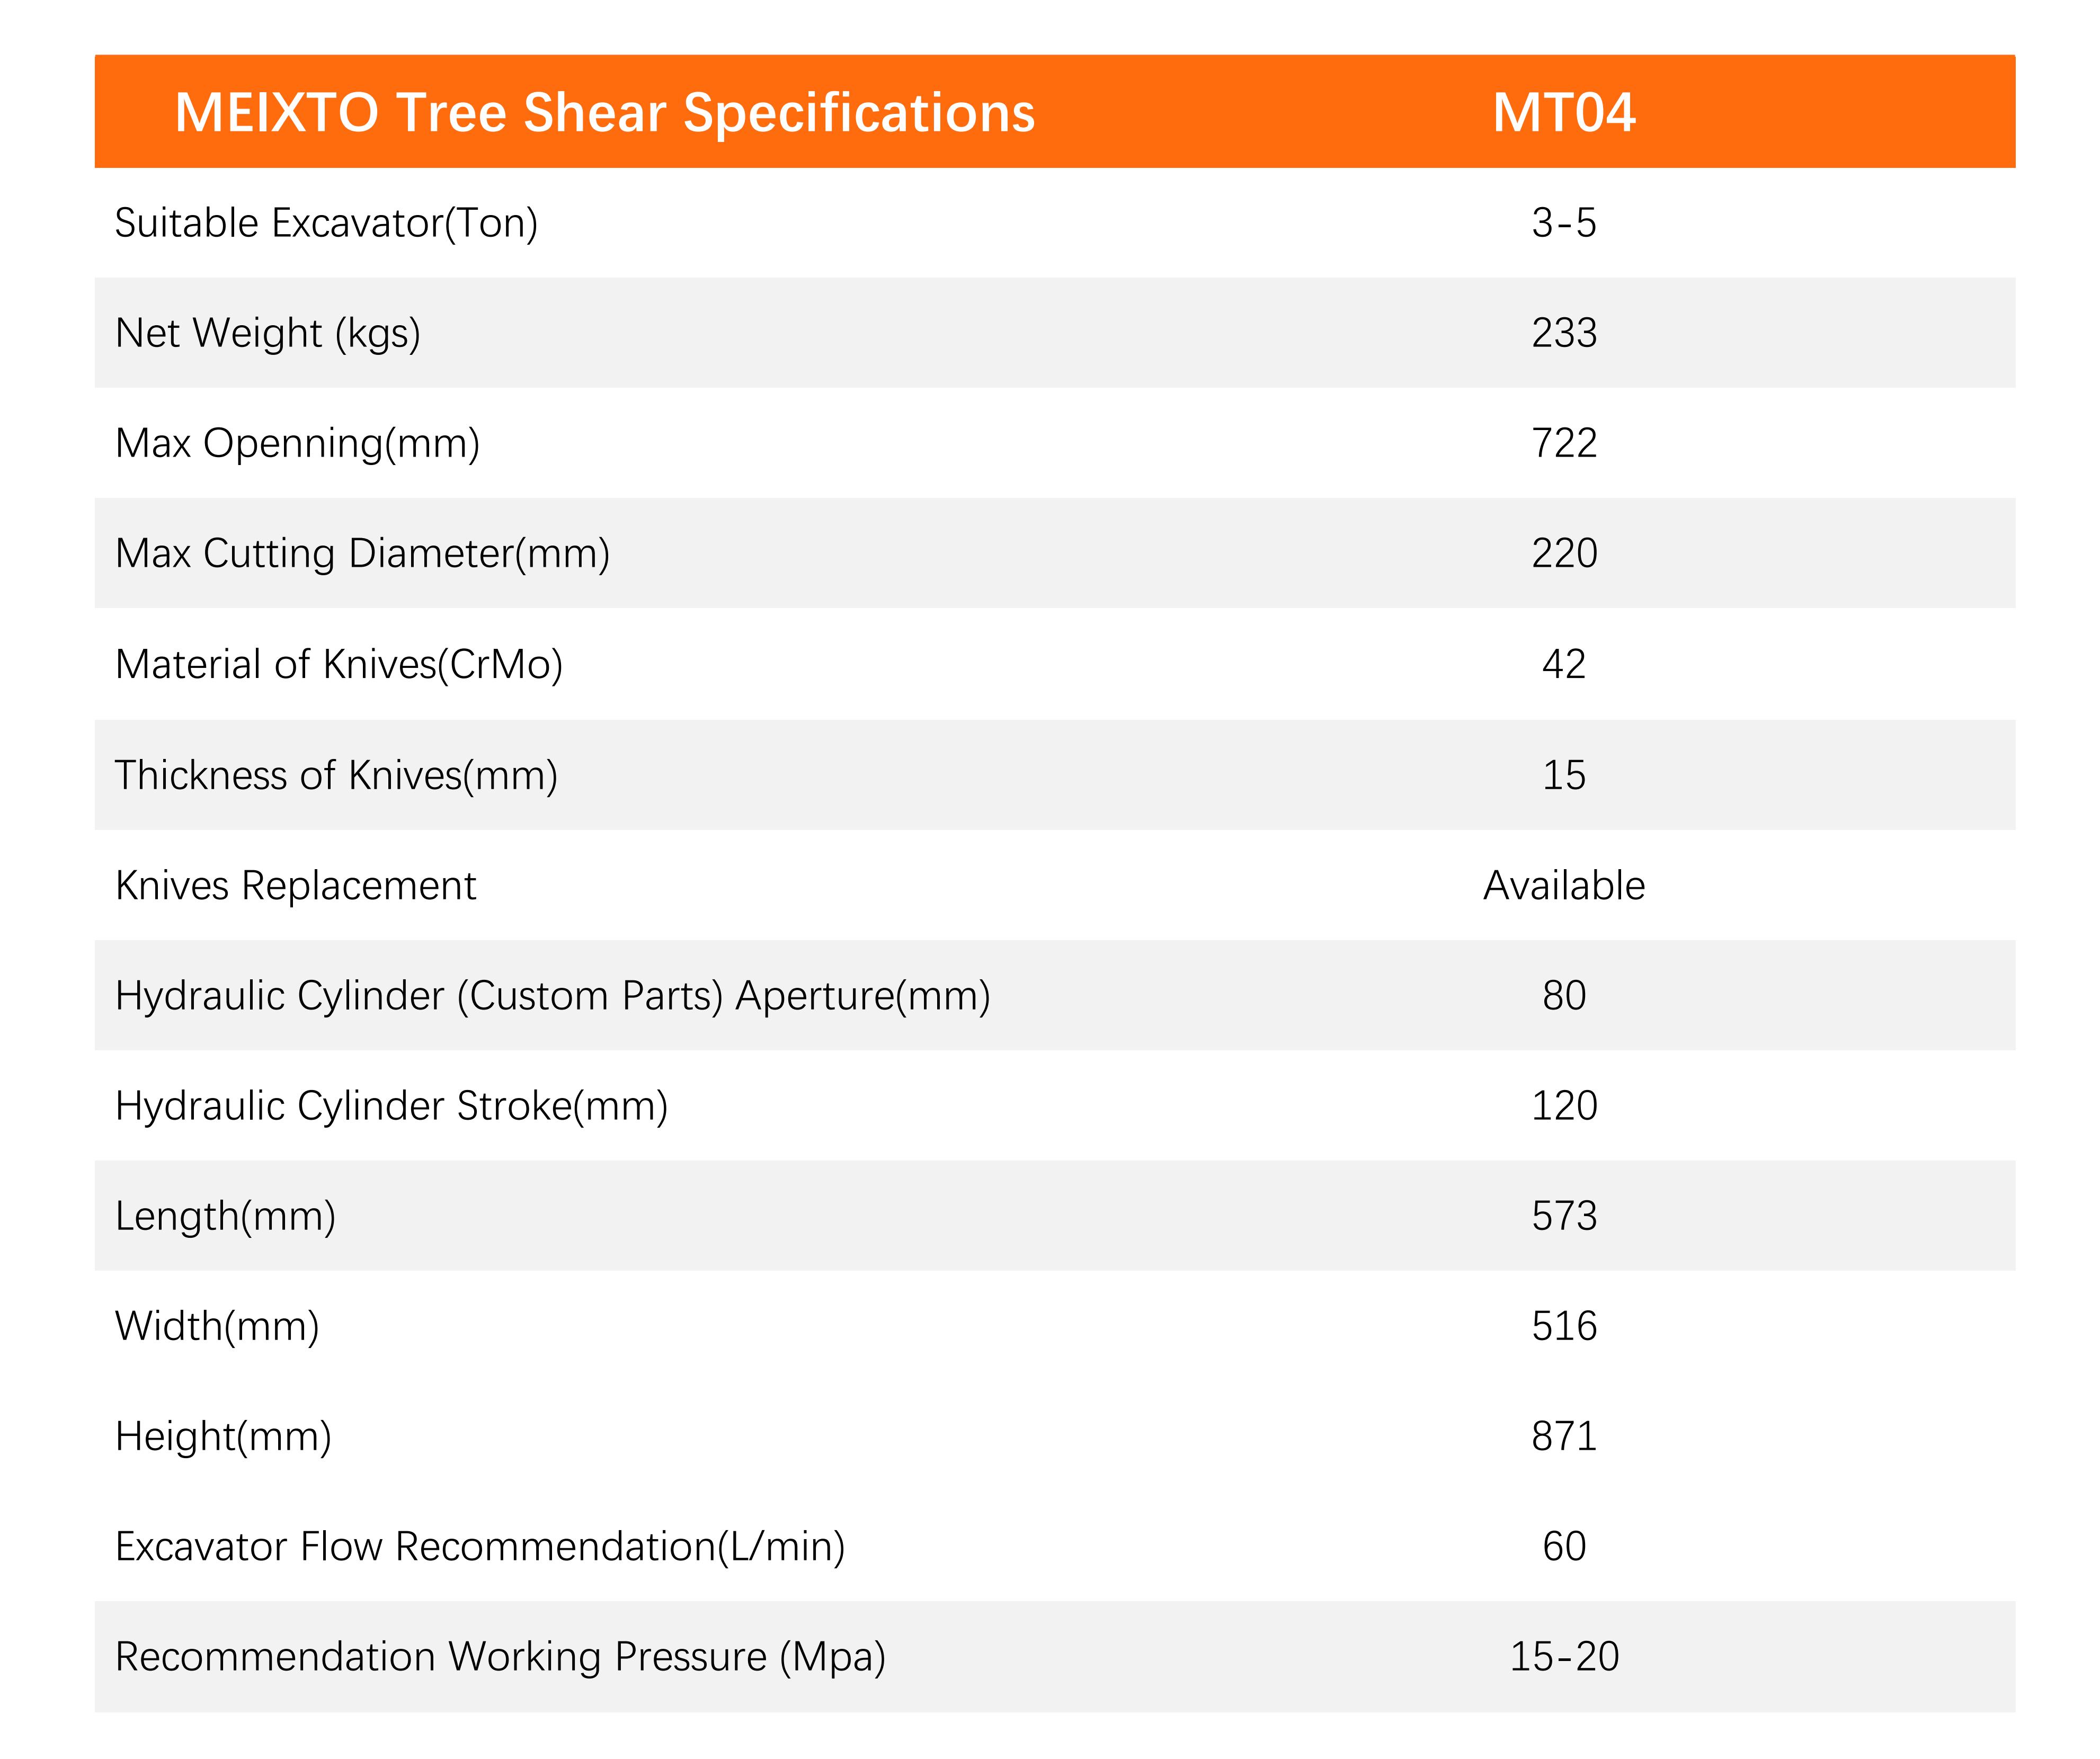Click the 220 cutting diameter value
The height and width of the screenshot is (1759, 2100).
(1563, 554)
